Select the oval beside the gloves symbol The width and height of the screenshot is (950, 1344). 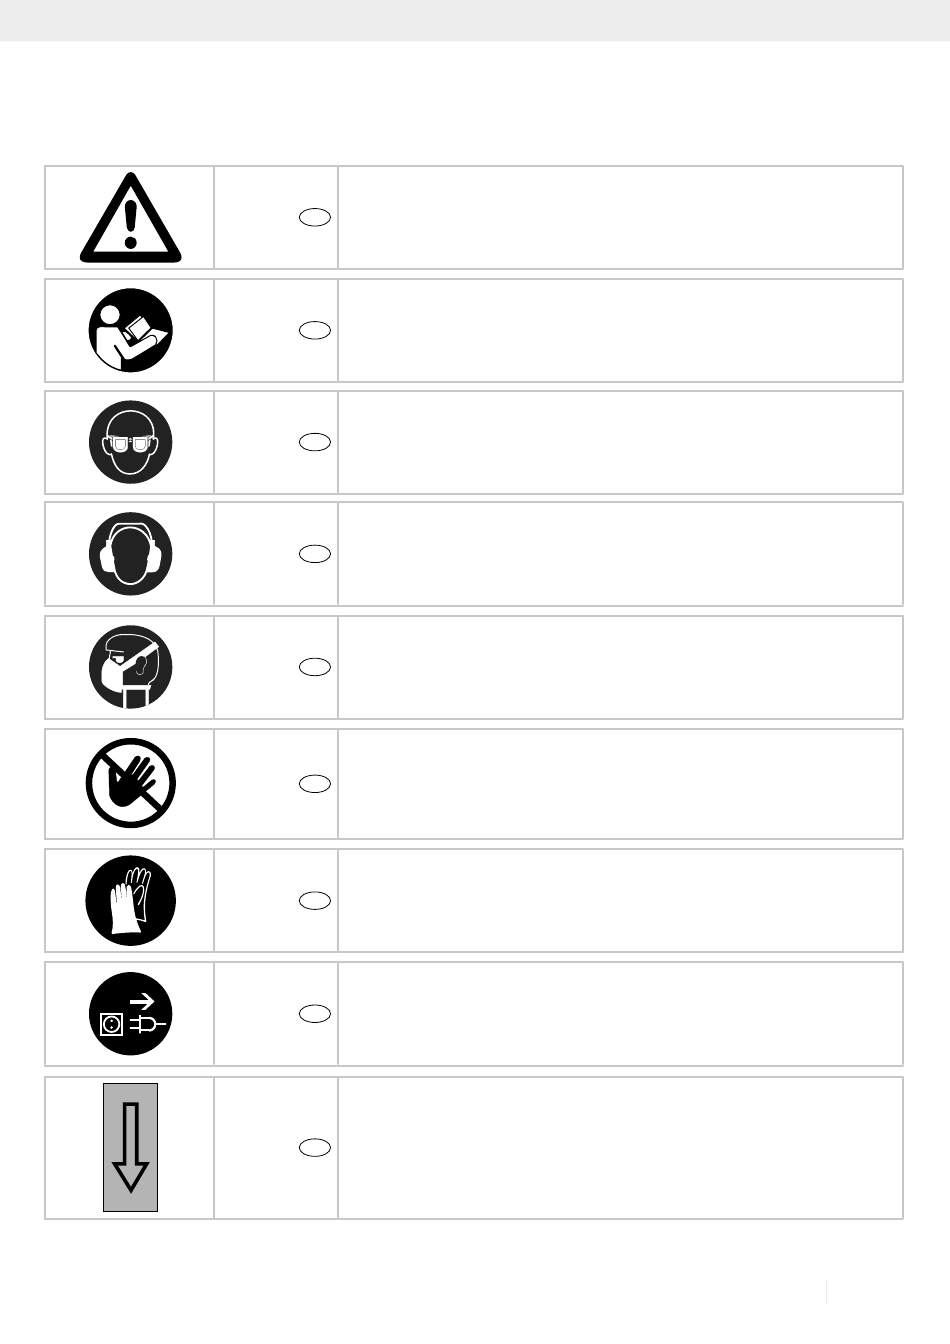[315, 900]
